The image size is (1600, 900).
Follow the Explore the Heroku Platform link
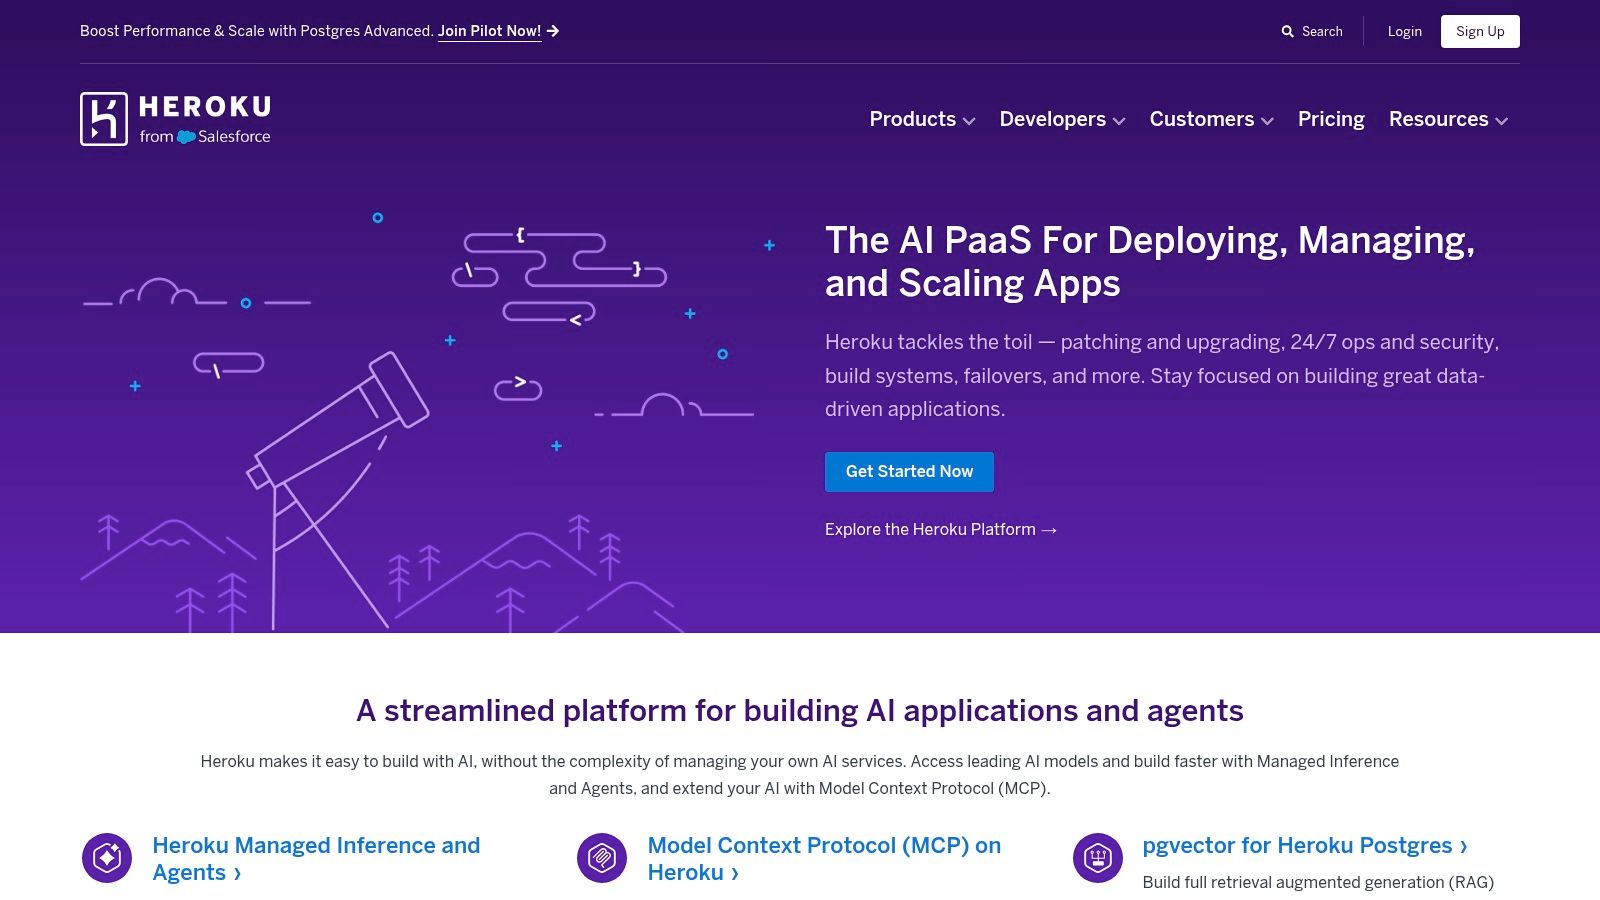pos(940,530)
